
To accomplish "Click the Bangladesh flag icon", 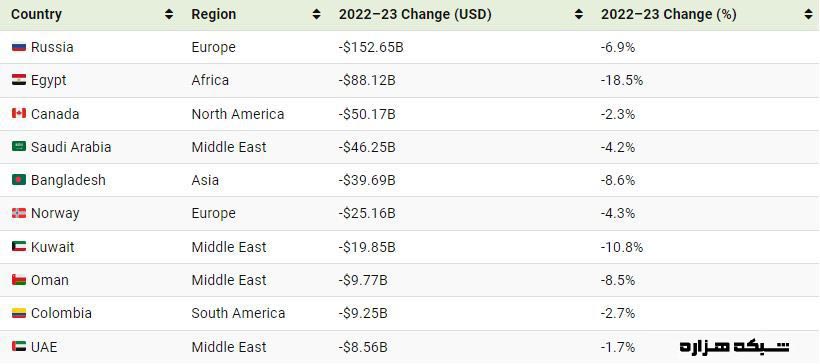I will [x=19, y=180].
